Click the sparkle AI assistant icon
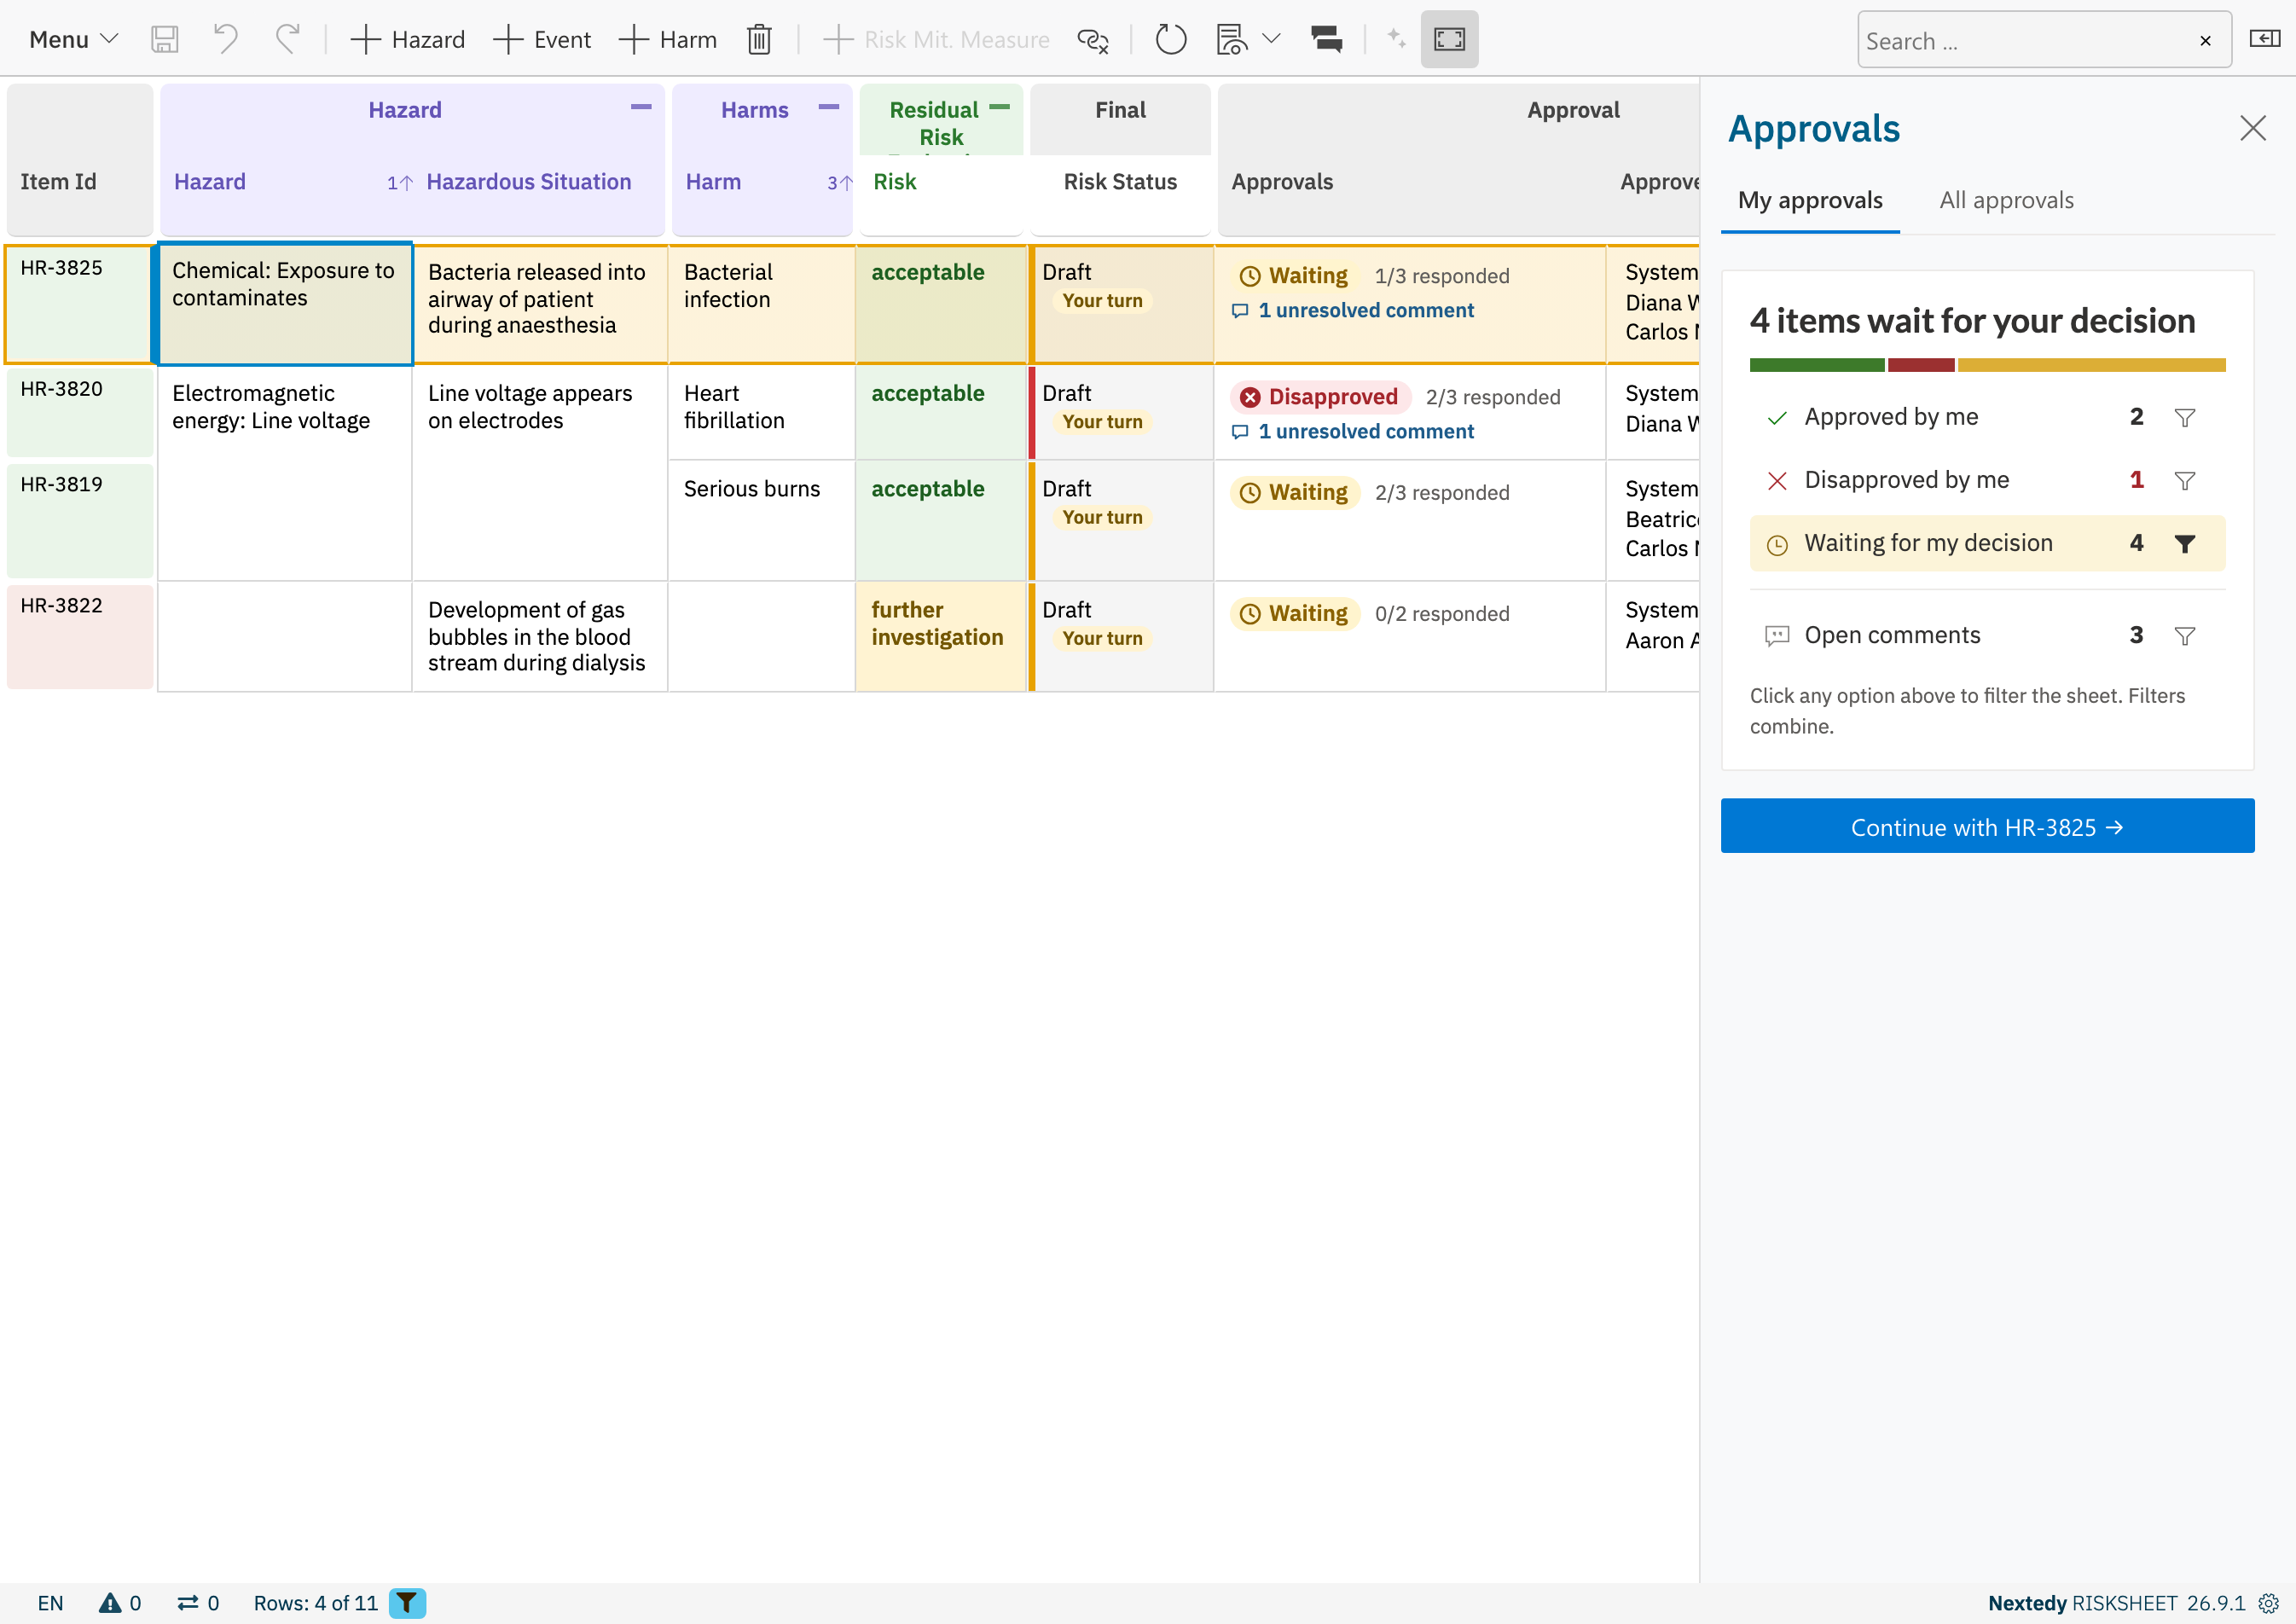2296x1624 pixels. 1396,40
